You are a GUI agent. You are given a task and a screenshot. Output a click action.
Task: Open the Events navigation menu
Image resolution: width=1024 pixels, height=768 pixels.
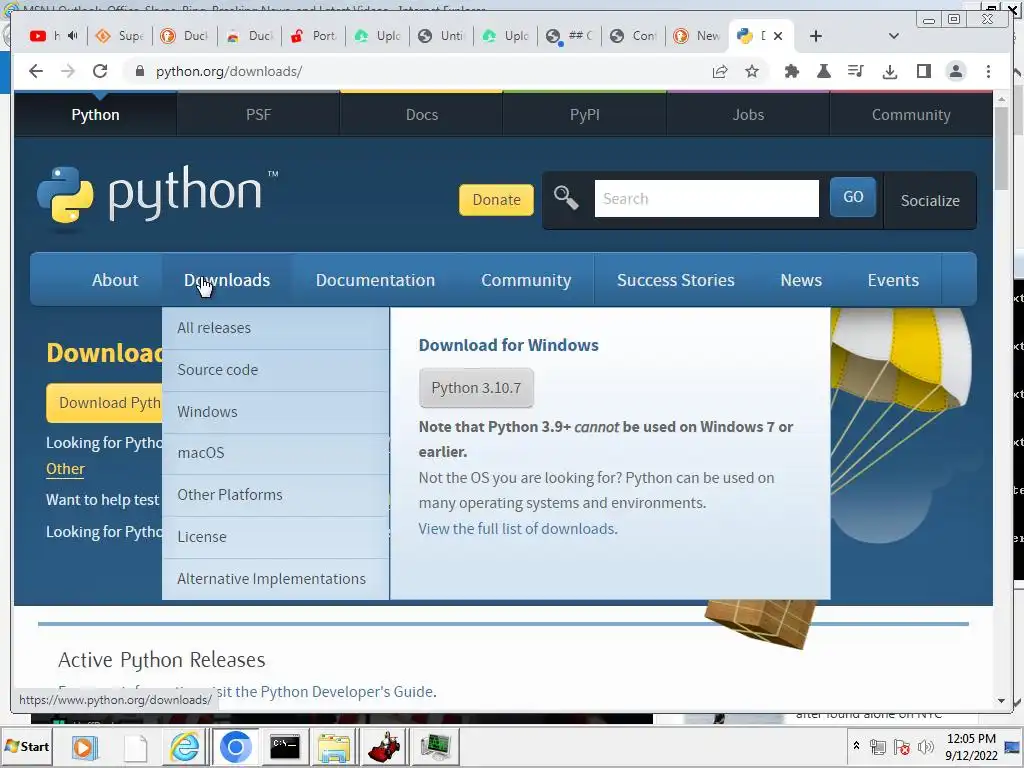pyautogui.click(x=893, y=280)
